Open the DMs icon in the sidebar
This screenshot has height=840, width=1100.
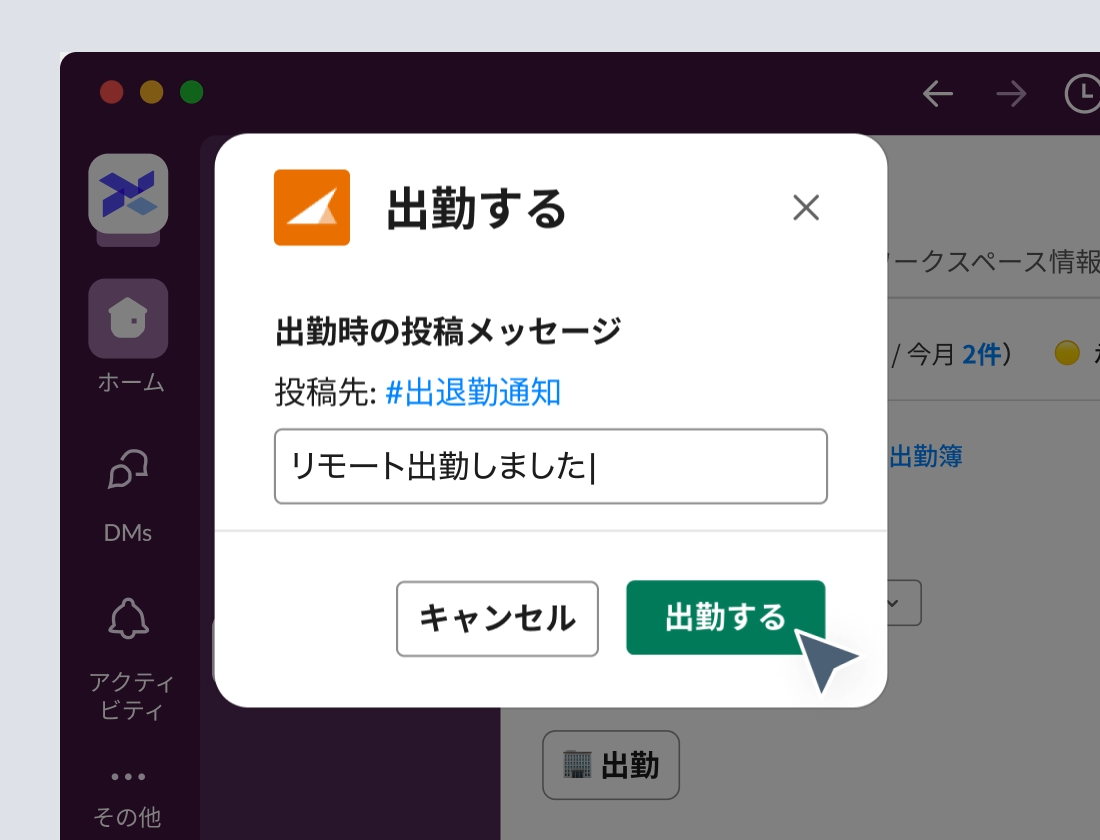pyautogui.click(x=128, y=468)
